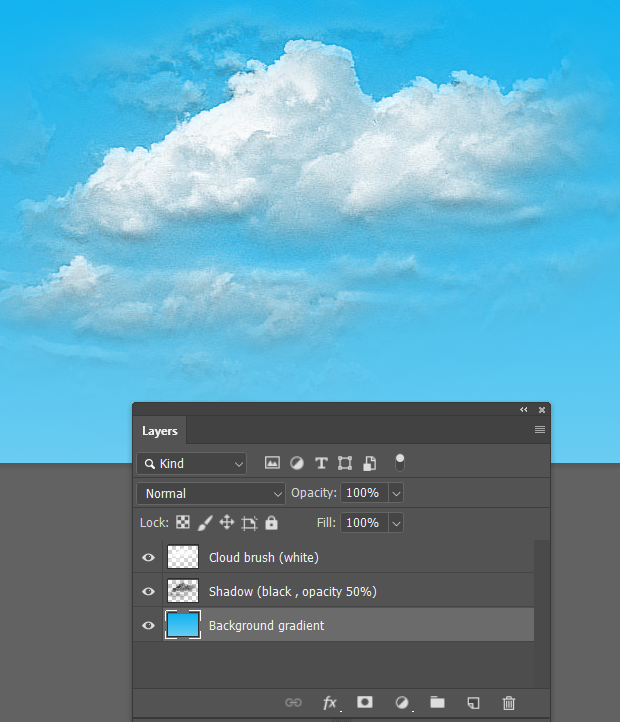Filter for type layers icon
The image size is (620, 722).
pos(321,463)
